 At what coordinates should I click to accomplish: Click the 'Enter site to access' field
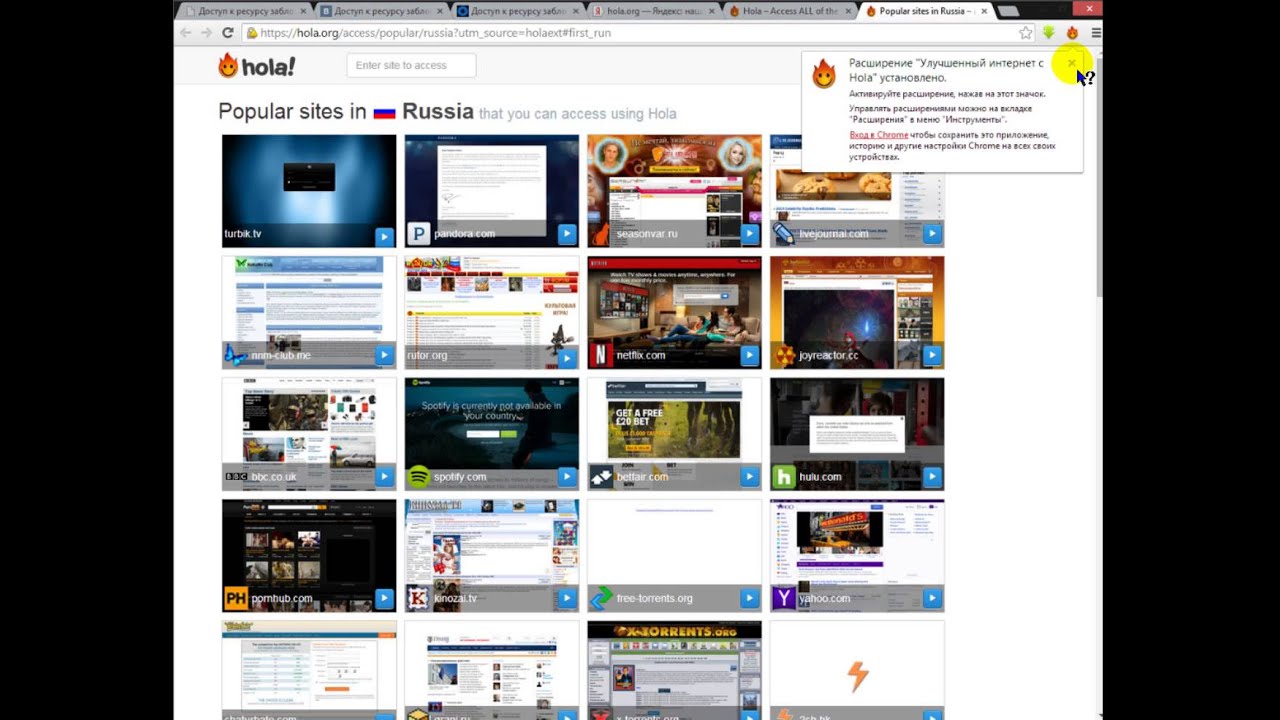click(411, 65)
